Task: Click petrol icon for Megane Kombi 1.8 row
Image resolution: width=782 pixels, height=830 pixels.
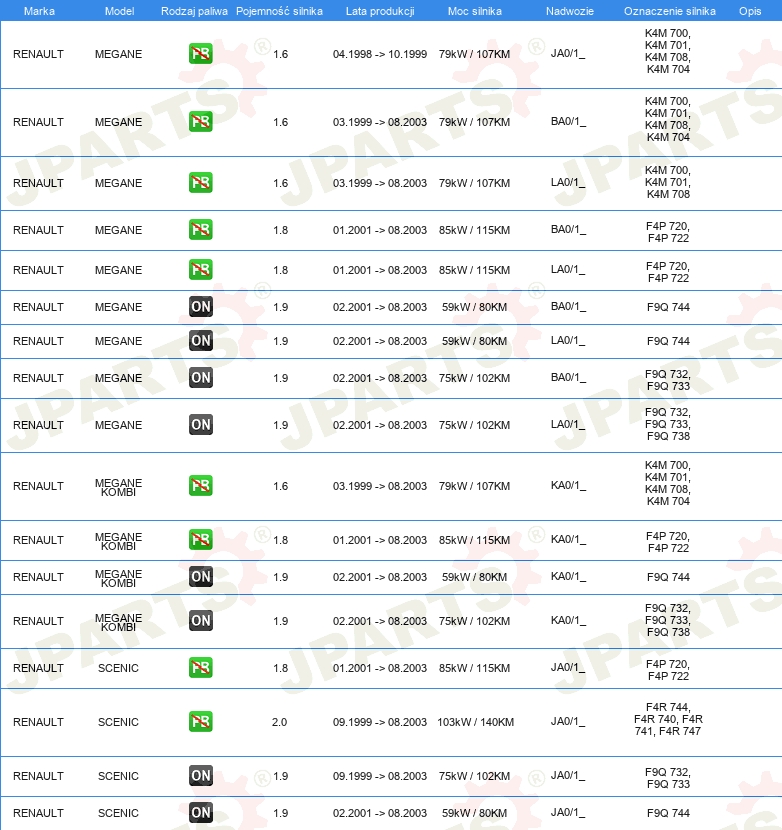Action: (x=201, y=539)
